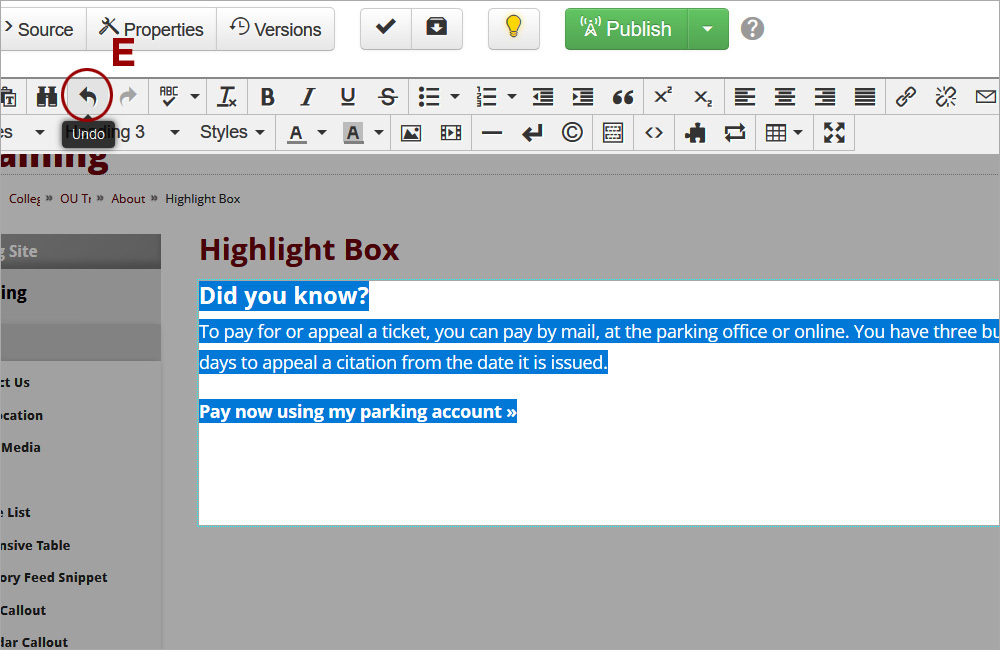The height and width of the screenshot is (650, 1000).
Task: Toggle underline formatting
Action: pyautogui.click(x=347, y=97)
